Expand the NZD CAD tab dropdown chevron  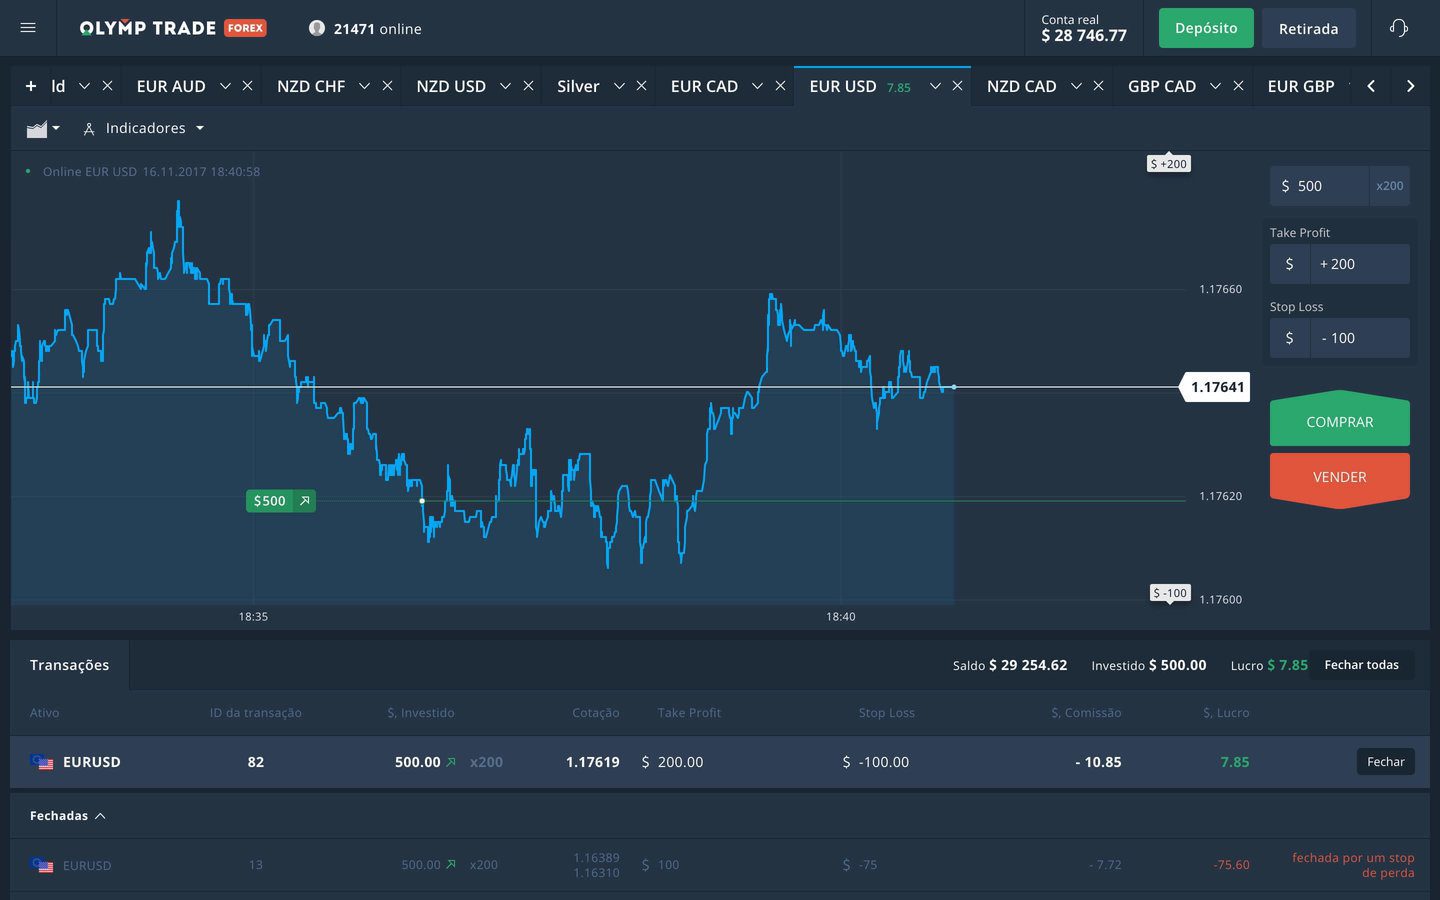coord(1076,86)
